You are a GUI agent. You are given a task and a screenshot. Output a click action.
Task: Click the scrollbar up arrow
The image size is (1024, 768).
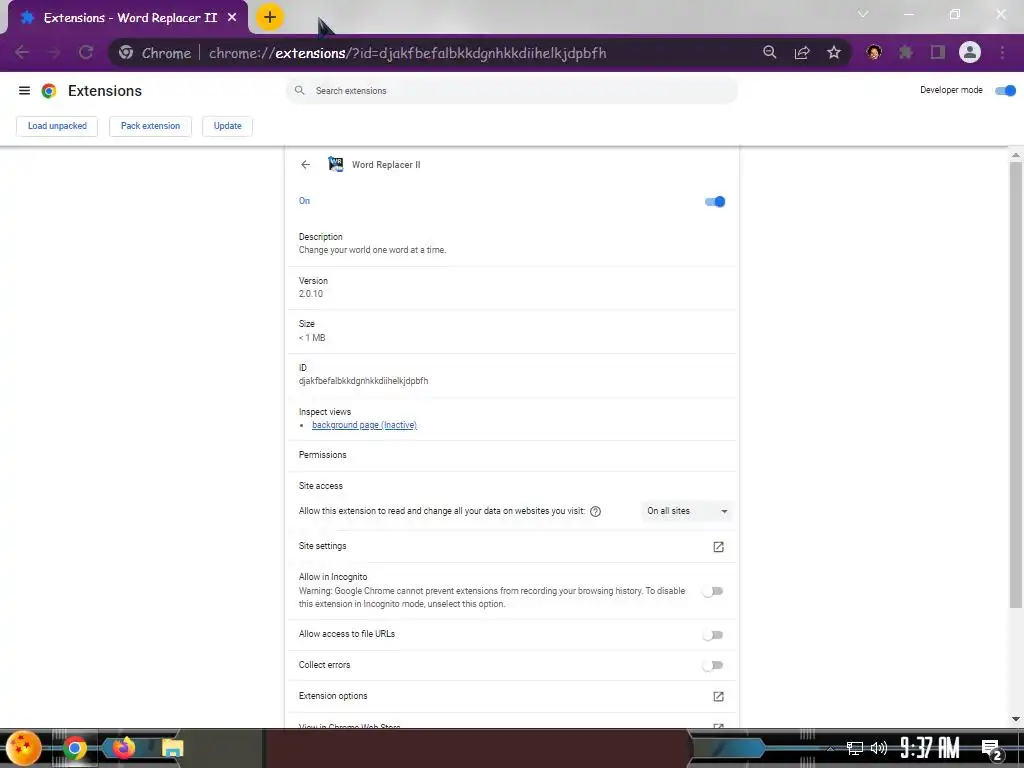[x=1016, y=155]
